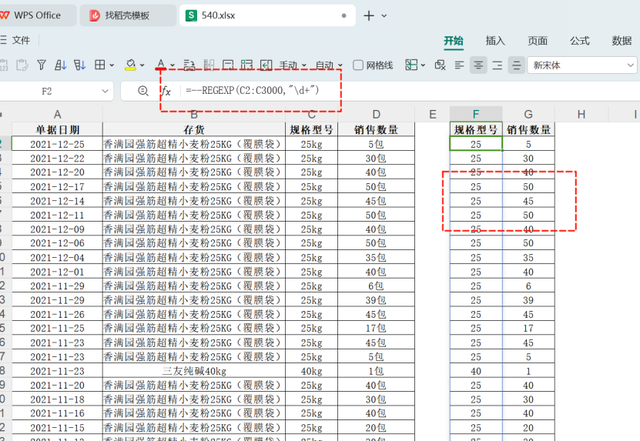Click cell 6包
The width and height of the screenshot is (640, 441).
(376, 286)
